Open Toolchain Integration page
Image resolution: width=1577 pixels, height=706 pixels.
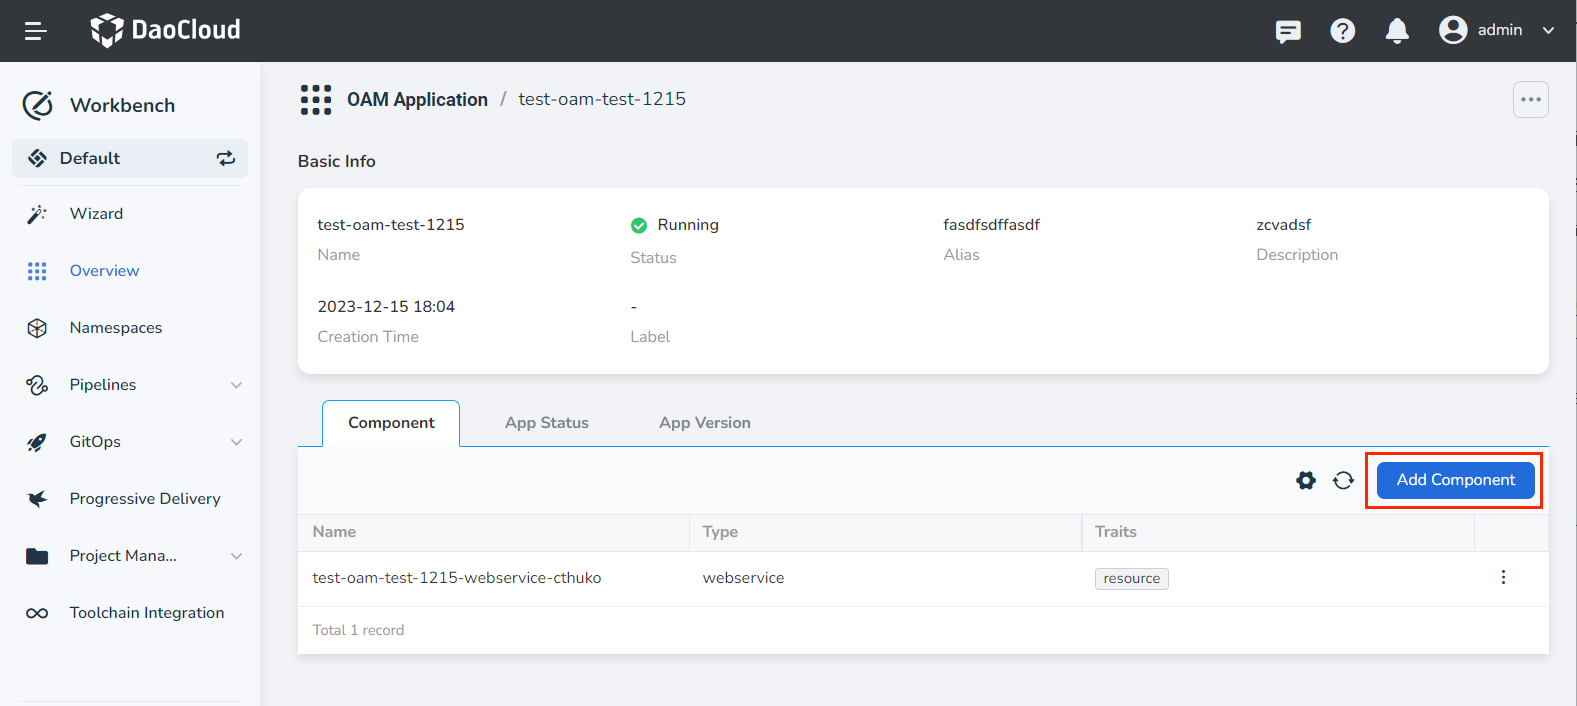tap(146, 613)
